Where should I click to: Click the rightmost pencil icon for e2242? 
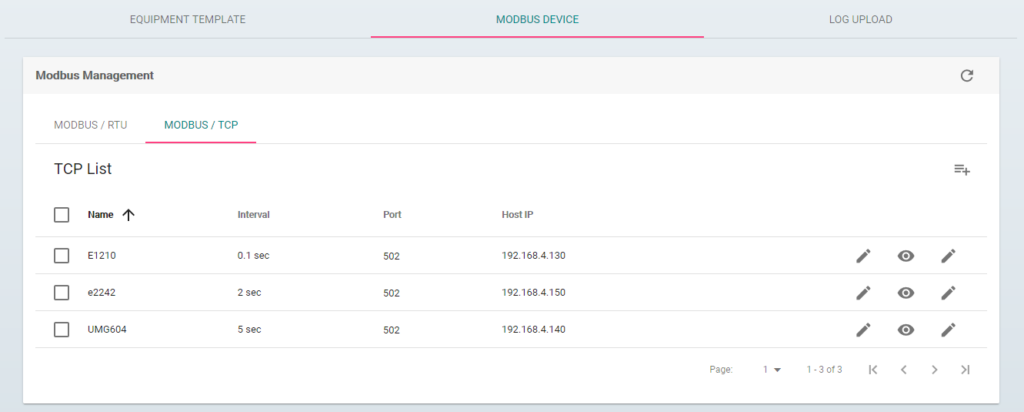[x=948, y=293]
